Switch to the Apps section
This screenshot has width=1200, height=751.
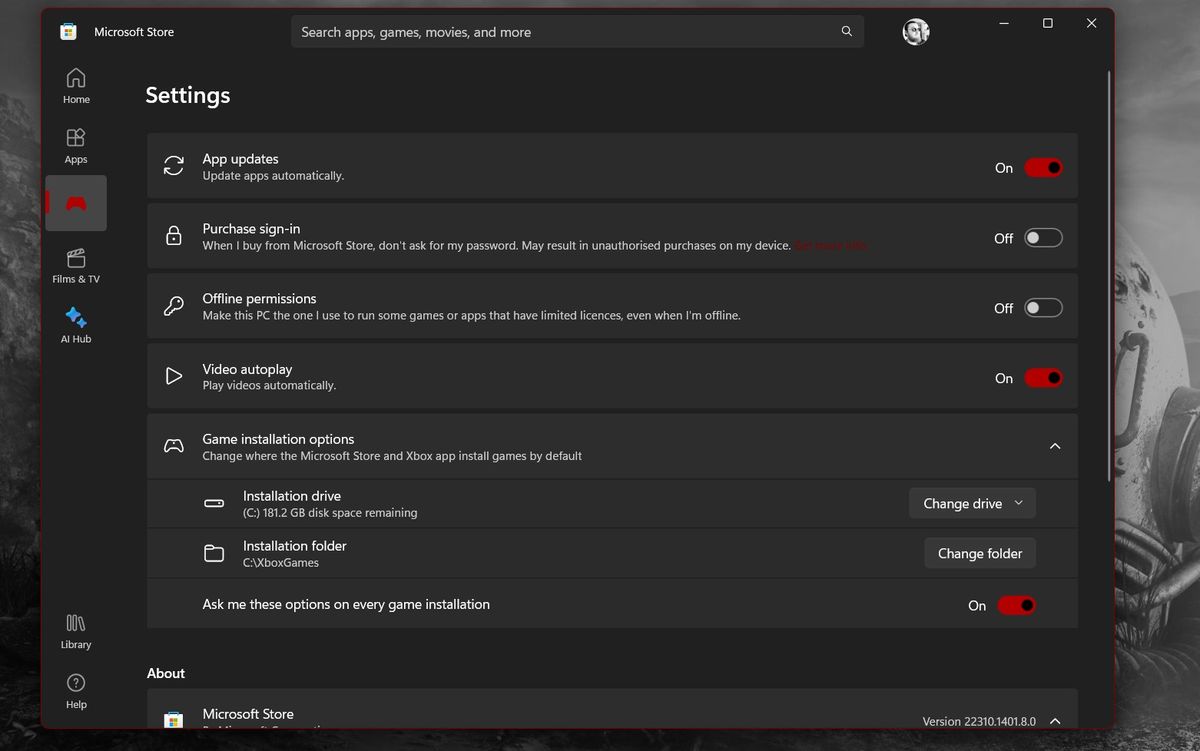tap(75, 145)
